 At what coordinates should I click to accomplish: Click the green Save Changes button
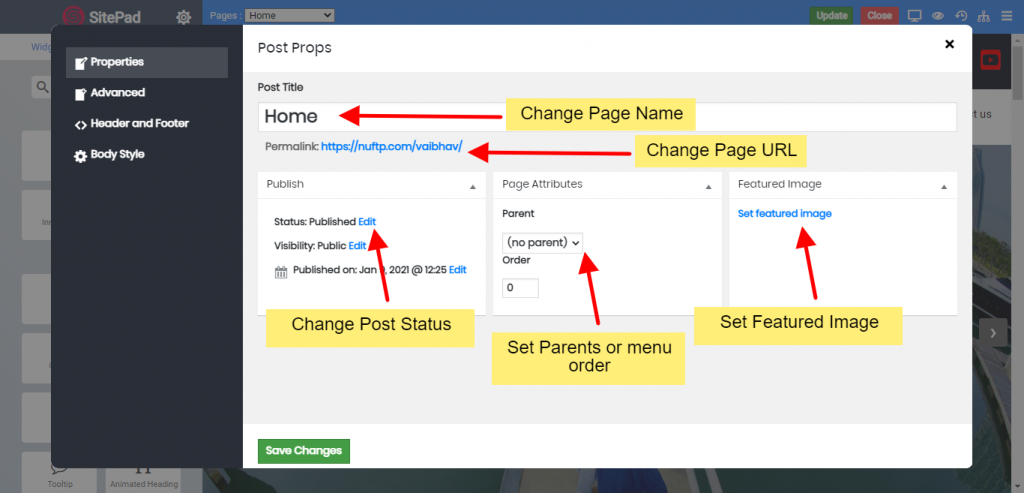pyautogui.click(x=303, y=451)
